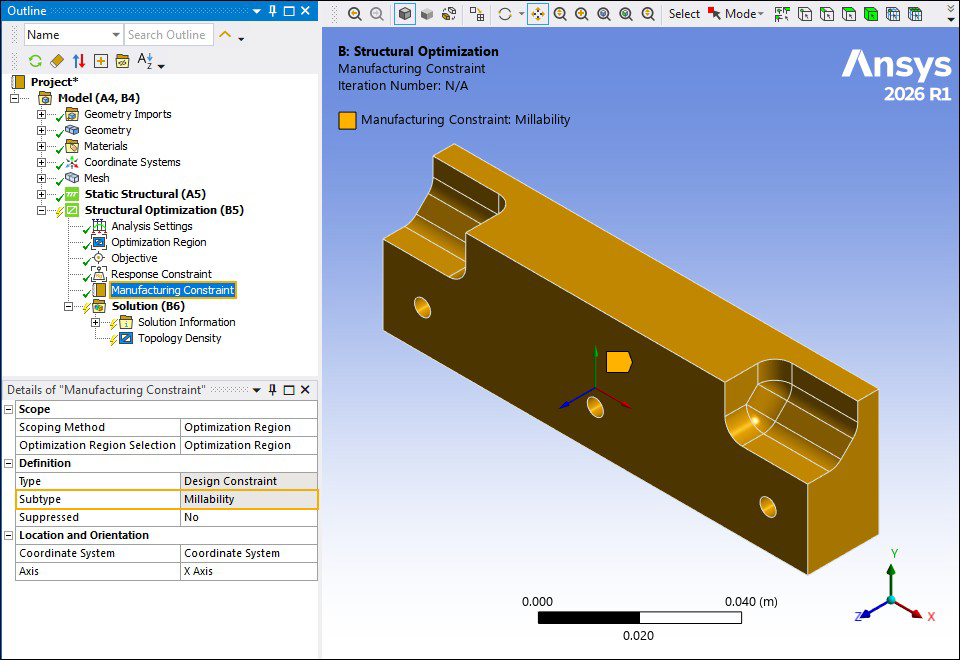The image size is (960, 660).
Task: Collapse the Location and Orientation section
Action: [9, 535]
